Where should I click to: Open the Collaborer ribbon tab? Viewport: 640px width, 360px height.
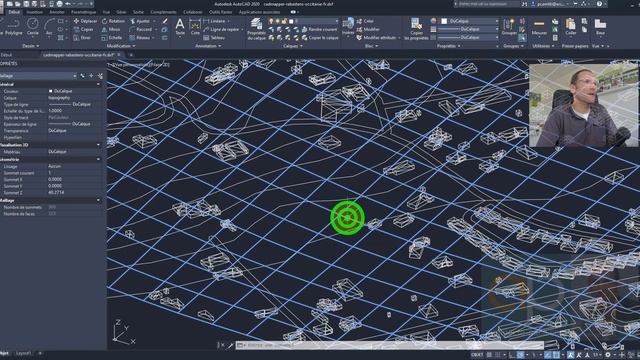pos(193,12)
